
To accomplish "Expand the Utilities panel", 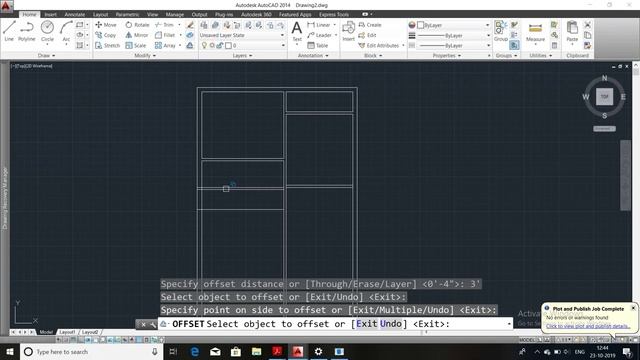I will pos(540,55).
